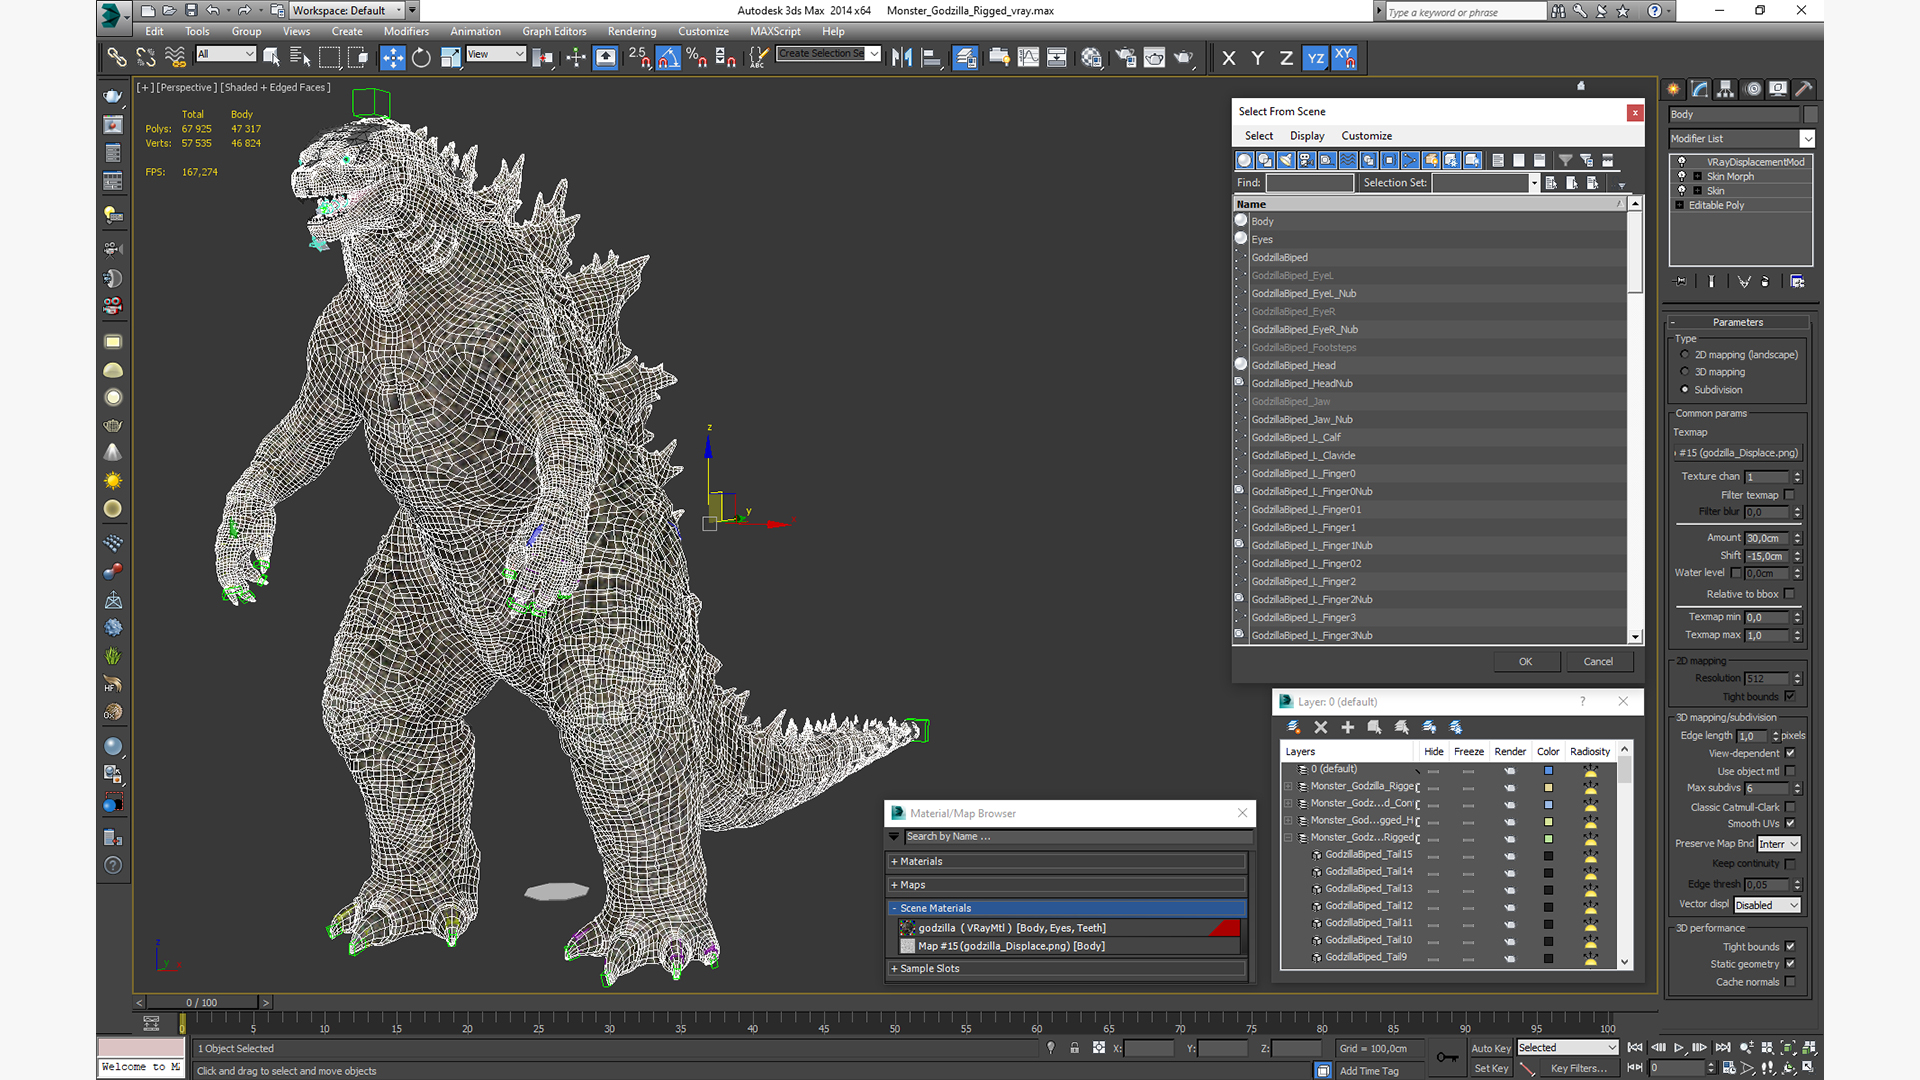Image resolution: width=1920 pixels, height=1080 pixels.
Task: Click the Key Filters button
Action: [1578, 1068]
